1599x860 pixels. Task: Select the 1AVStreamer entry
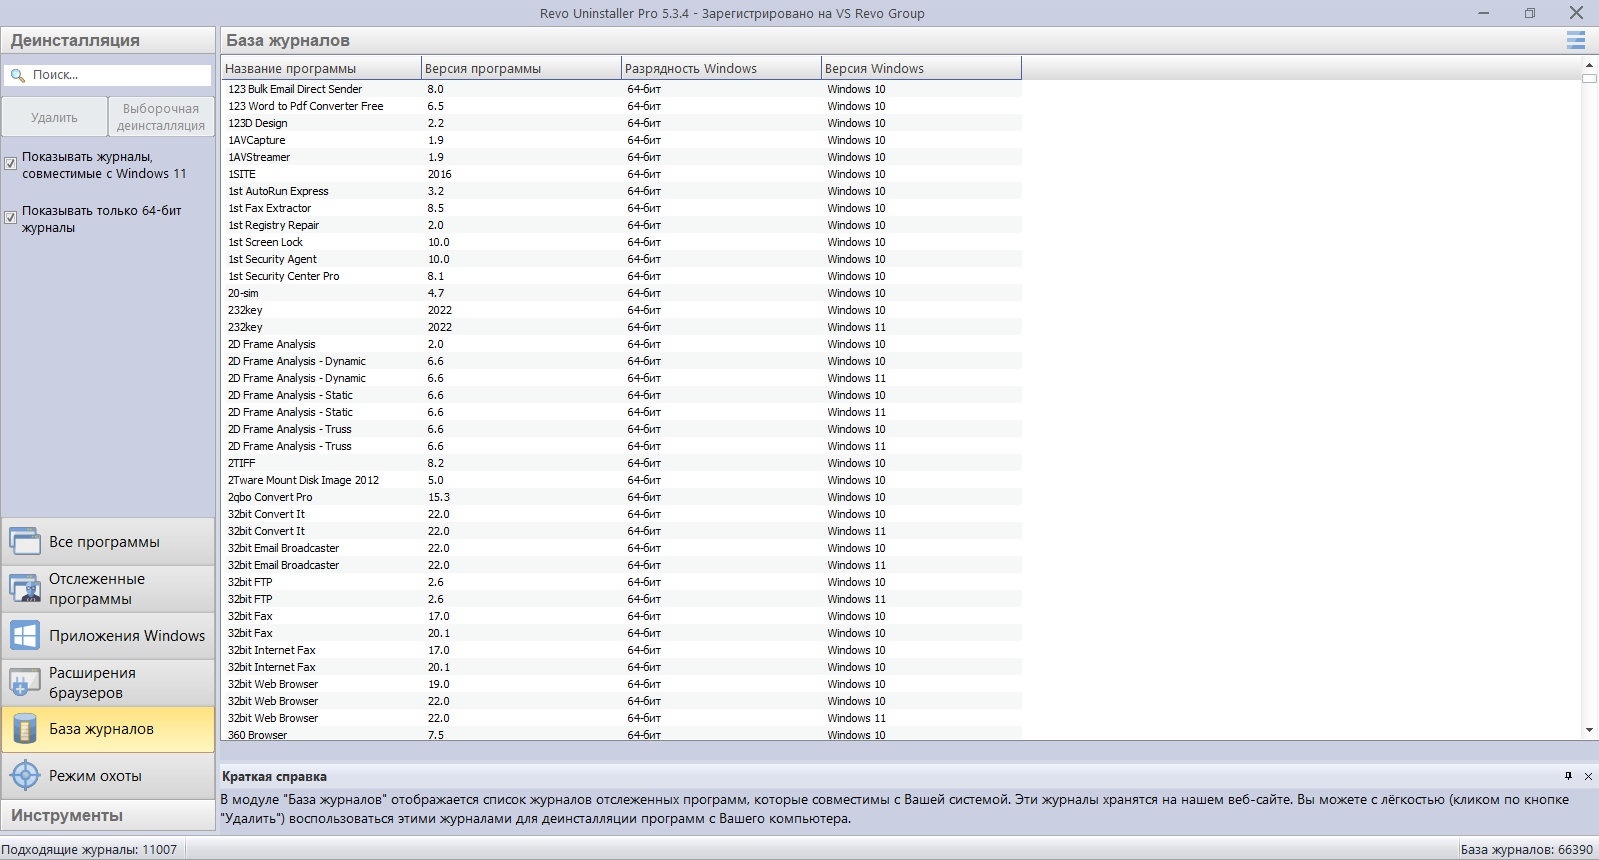pyautogui.click(x=621, y=157)
